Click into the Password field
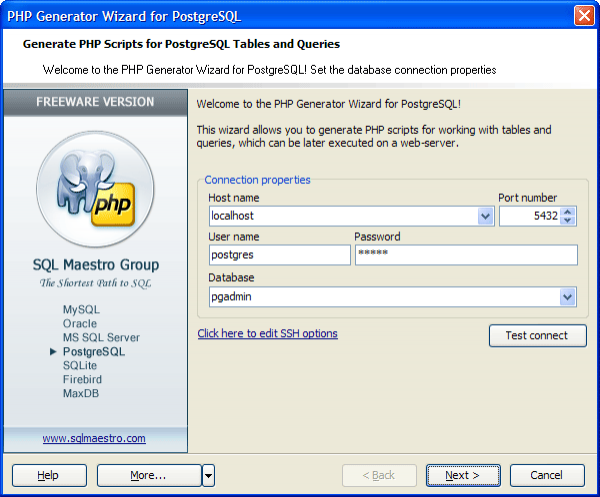 tap(466, 255)
